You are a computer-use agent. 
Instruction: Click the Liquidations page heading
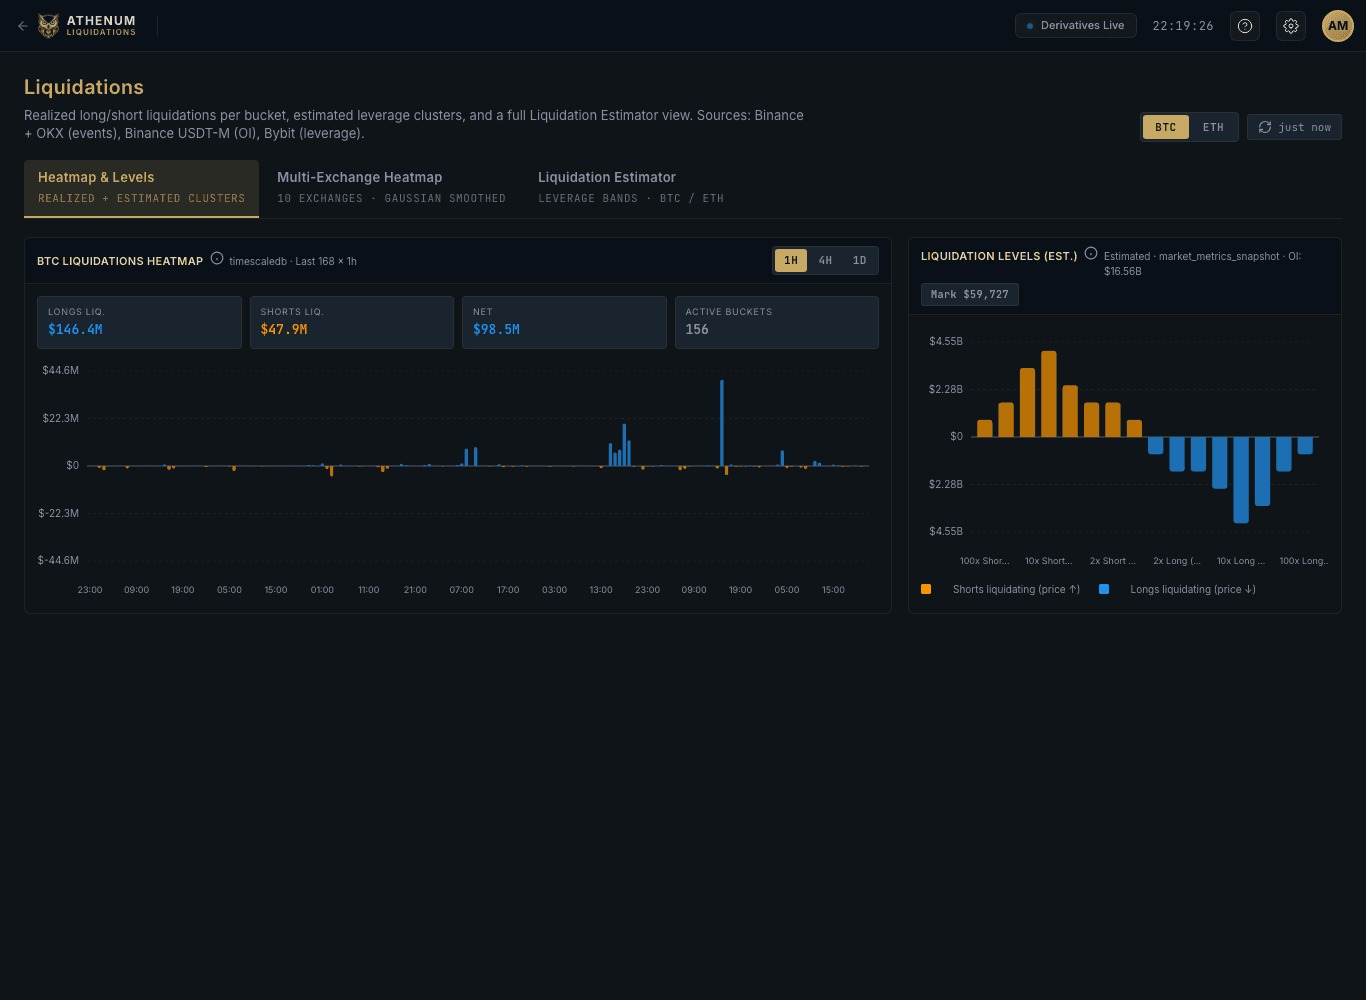[84, 87]
